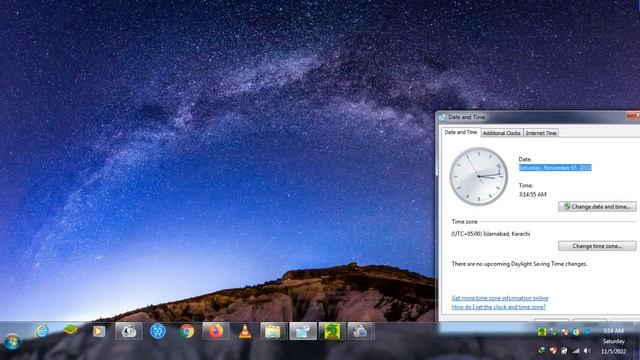
Task: Switch to the Additional Clocks tab
Action: pyautogui.click(x=501, y=133)
